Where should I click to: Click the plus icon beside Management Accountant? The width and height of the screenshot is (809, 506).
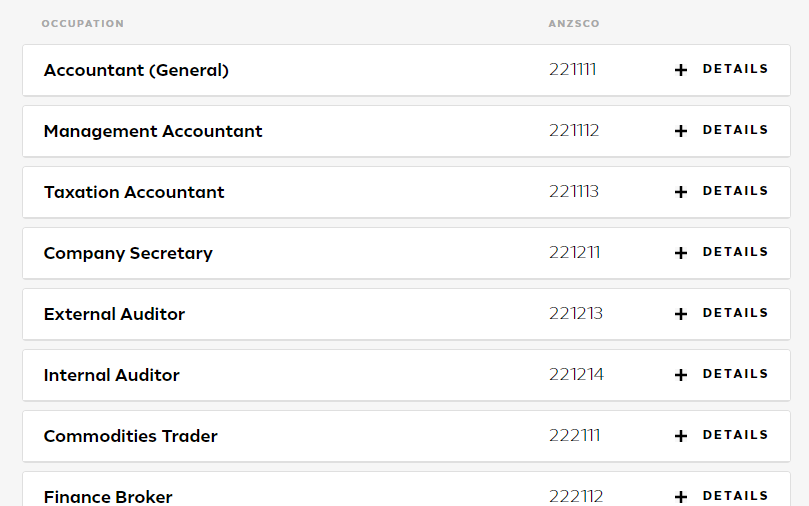681,131
